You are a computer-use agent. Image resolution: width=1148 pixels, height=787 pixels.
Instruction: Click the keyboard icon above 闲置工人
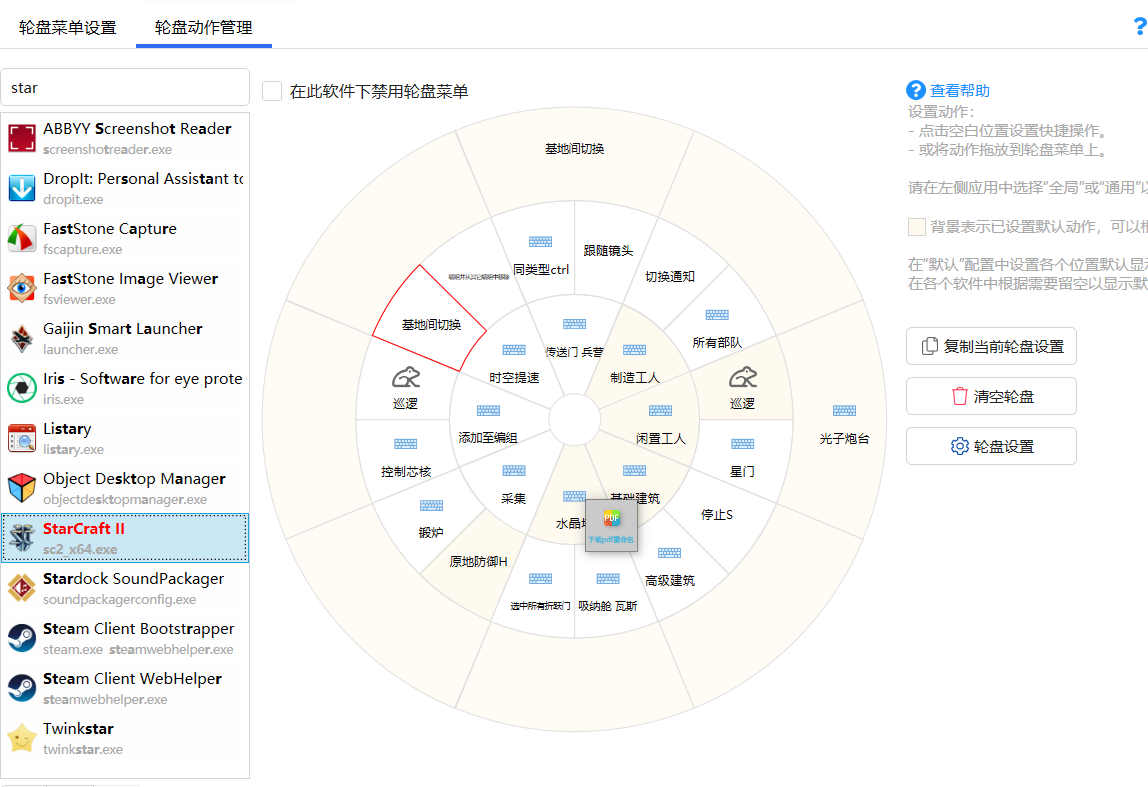pos(660,410)
